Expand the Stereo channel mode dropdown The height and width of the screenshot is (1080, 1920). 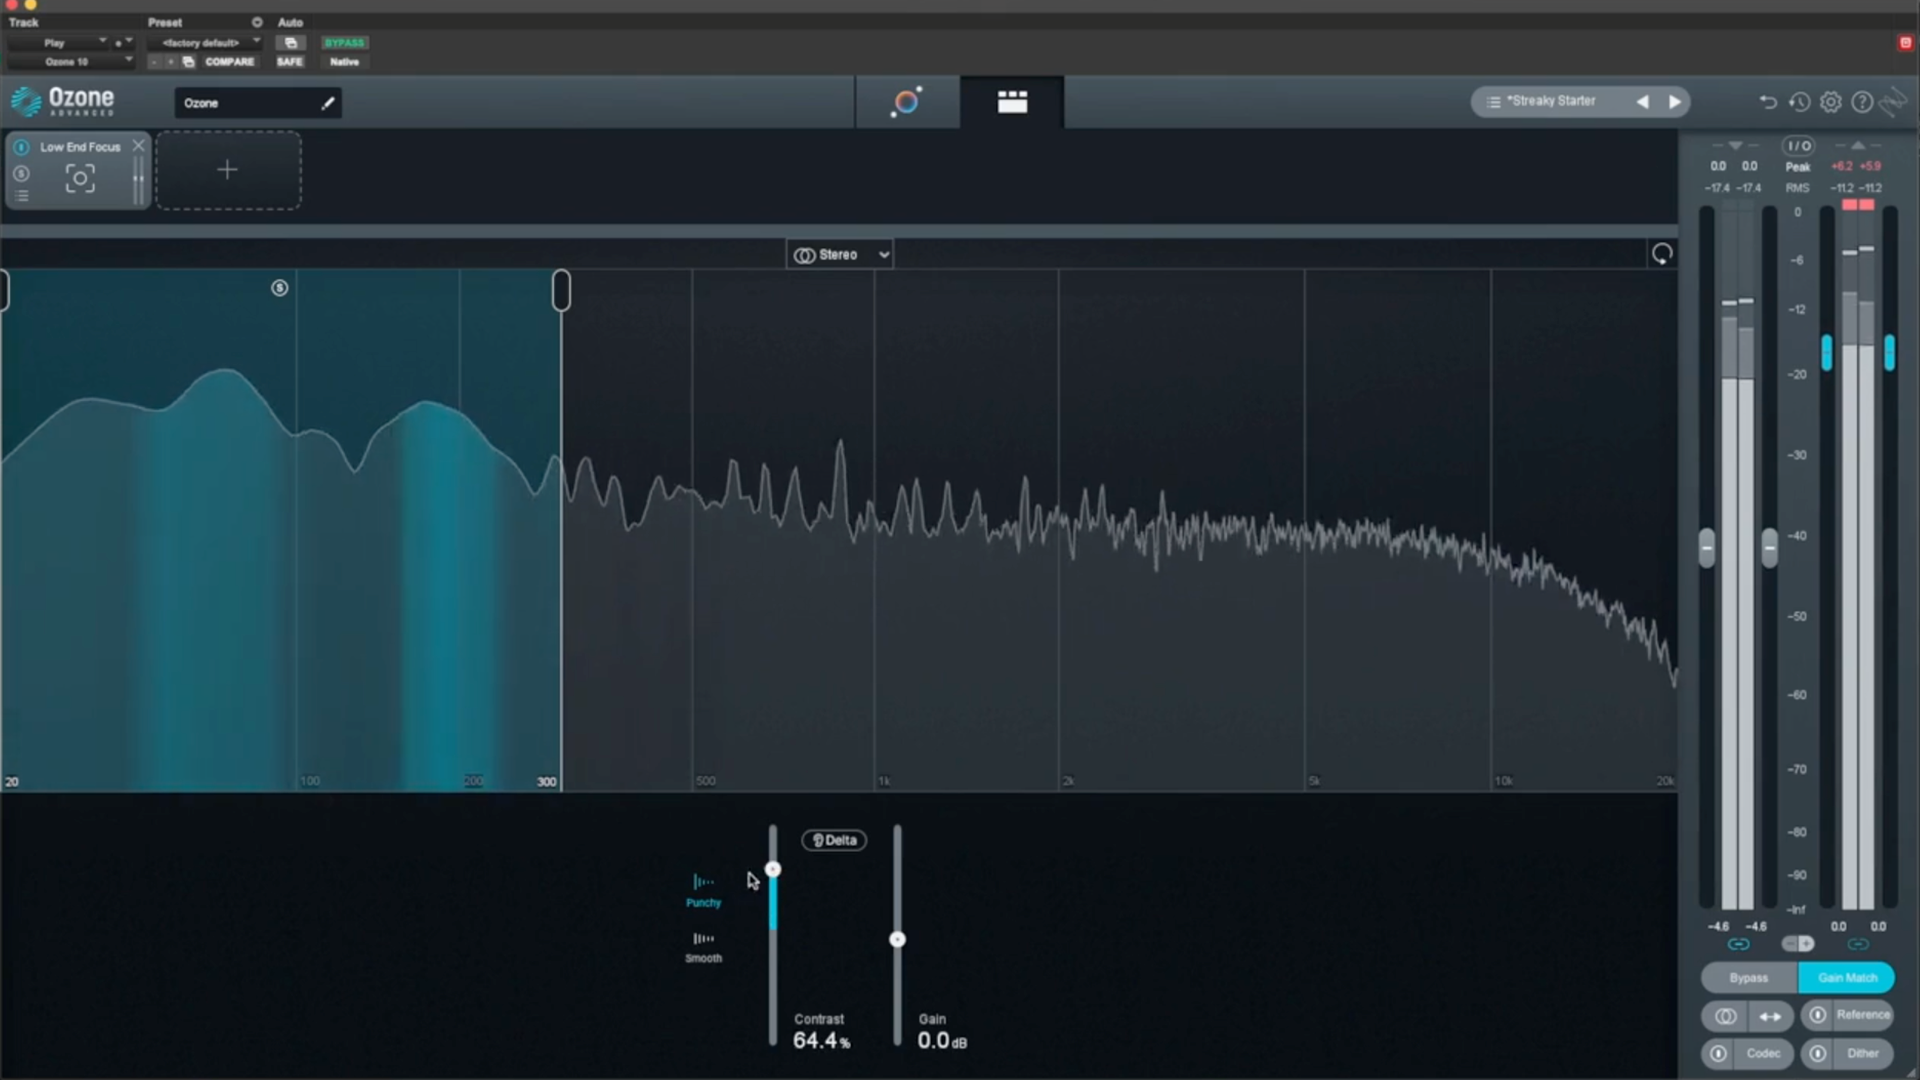839,255
